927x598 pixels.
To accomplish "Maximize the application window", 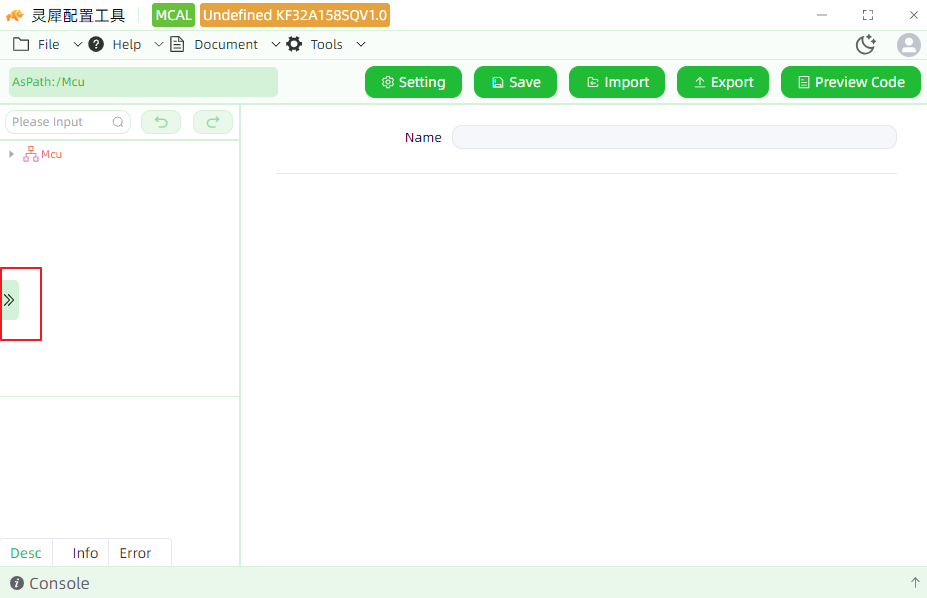I will [x=868, y=15].
